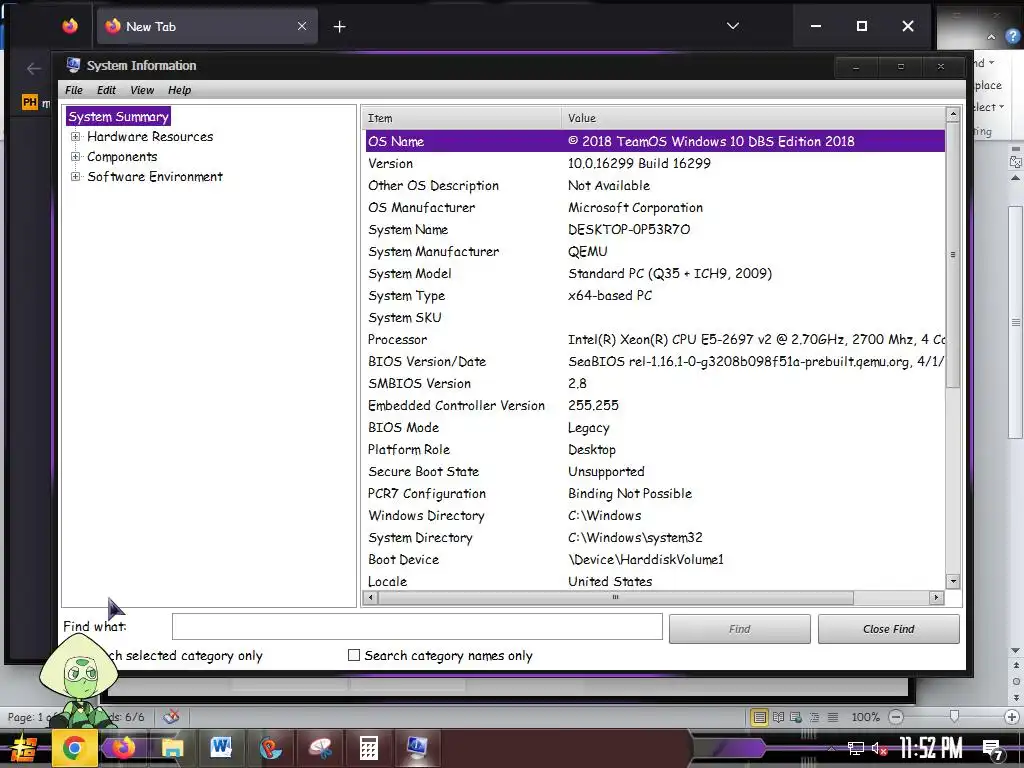This screenshot has width=1024, height=768.
Task: Click Word proofing errors status icon
Action: tap(171, 717)
